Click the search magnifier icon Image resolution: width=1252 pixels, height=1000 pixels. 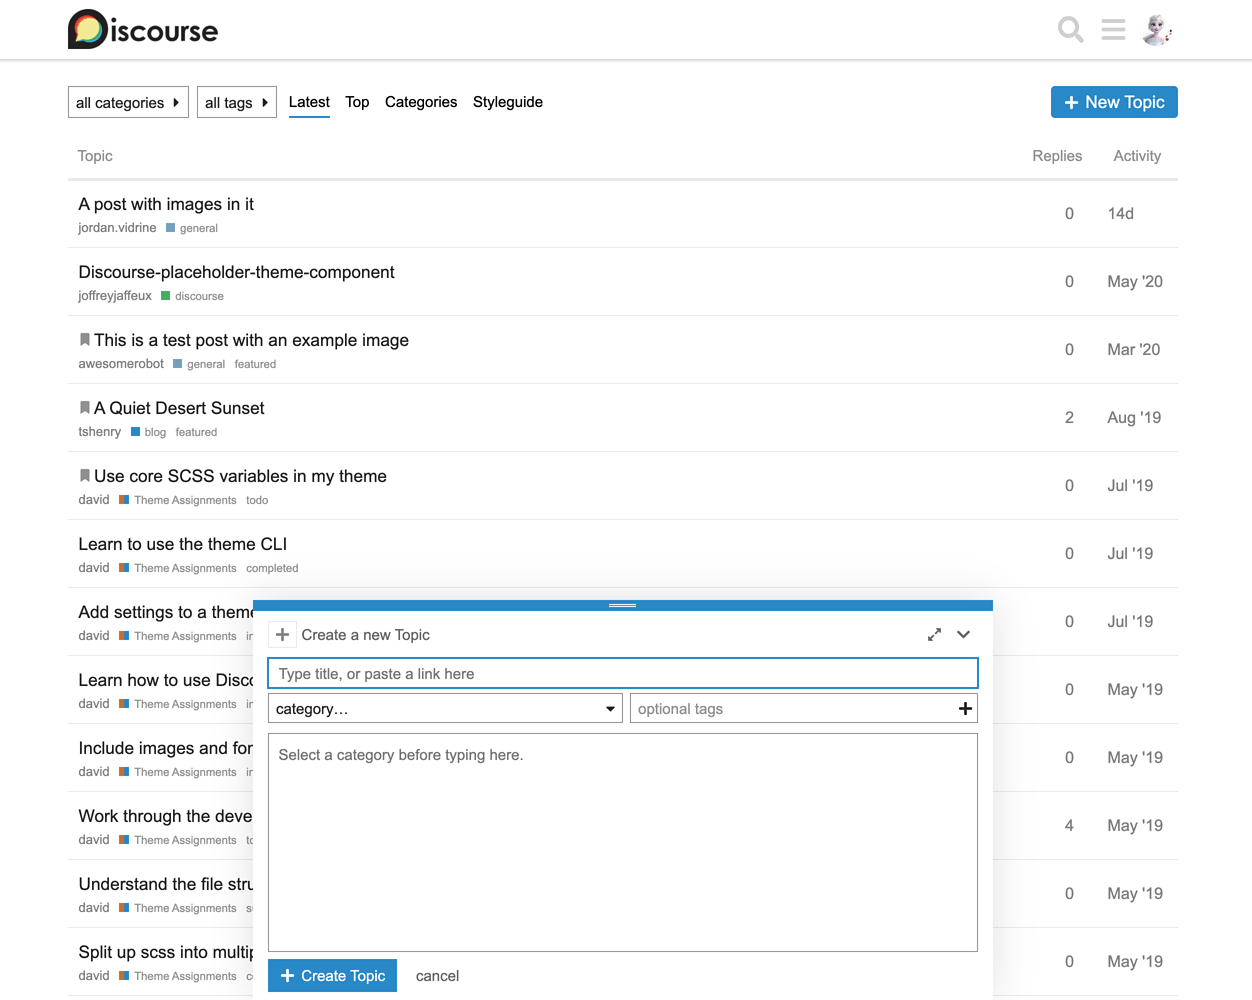[x=1070, y=30]
